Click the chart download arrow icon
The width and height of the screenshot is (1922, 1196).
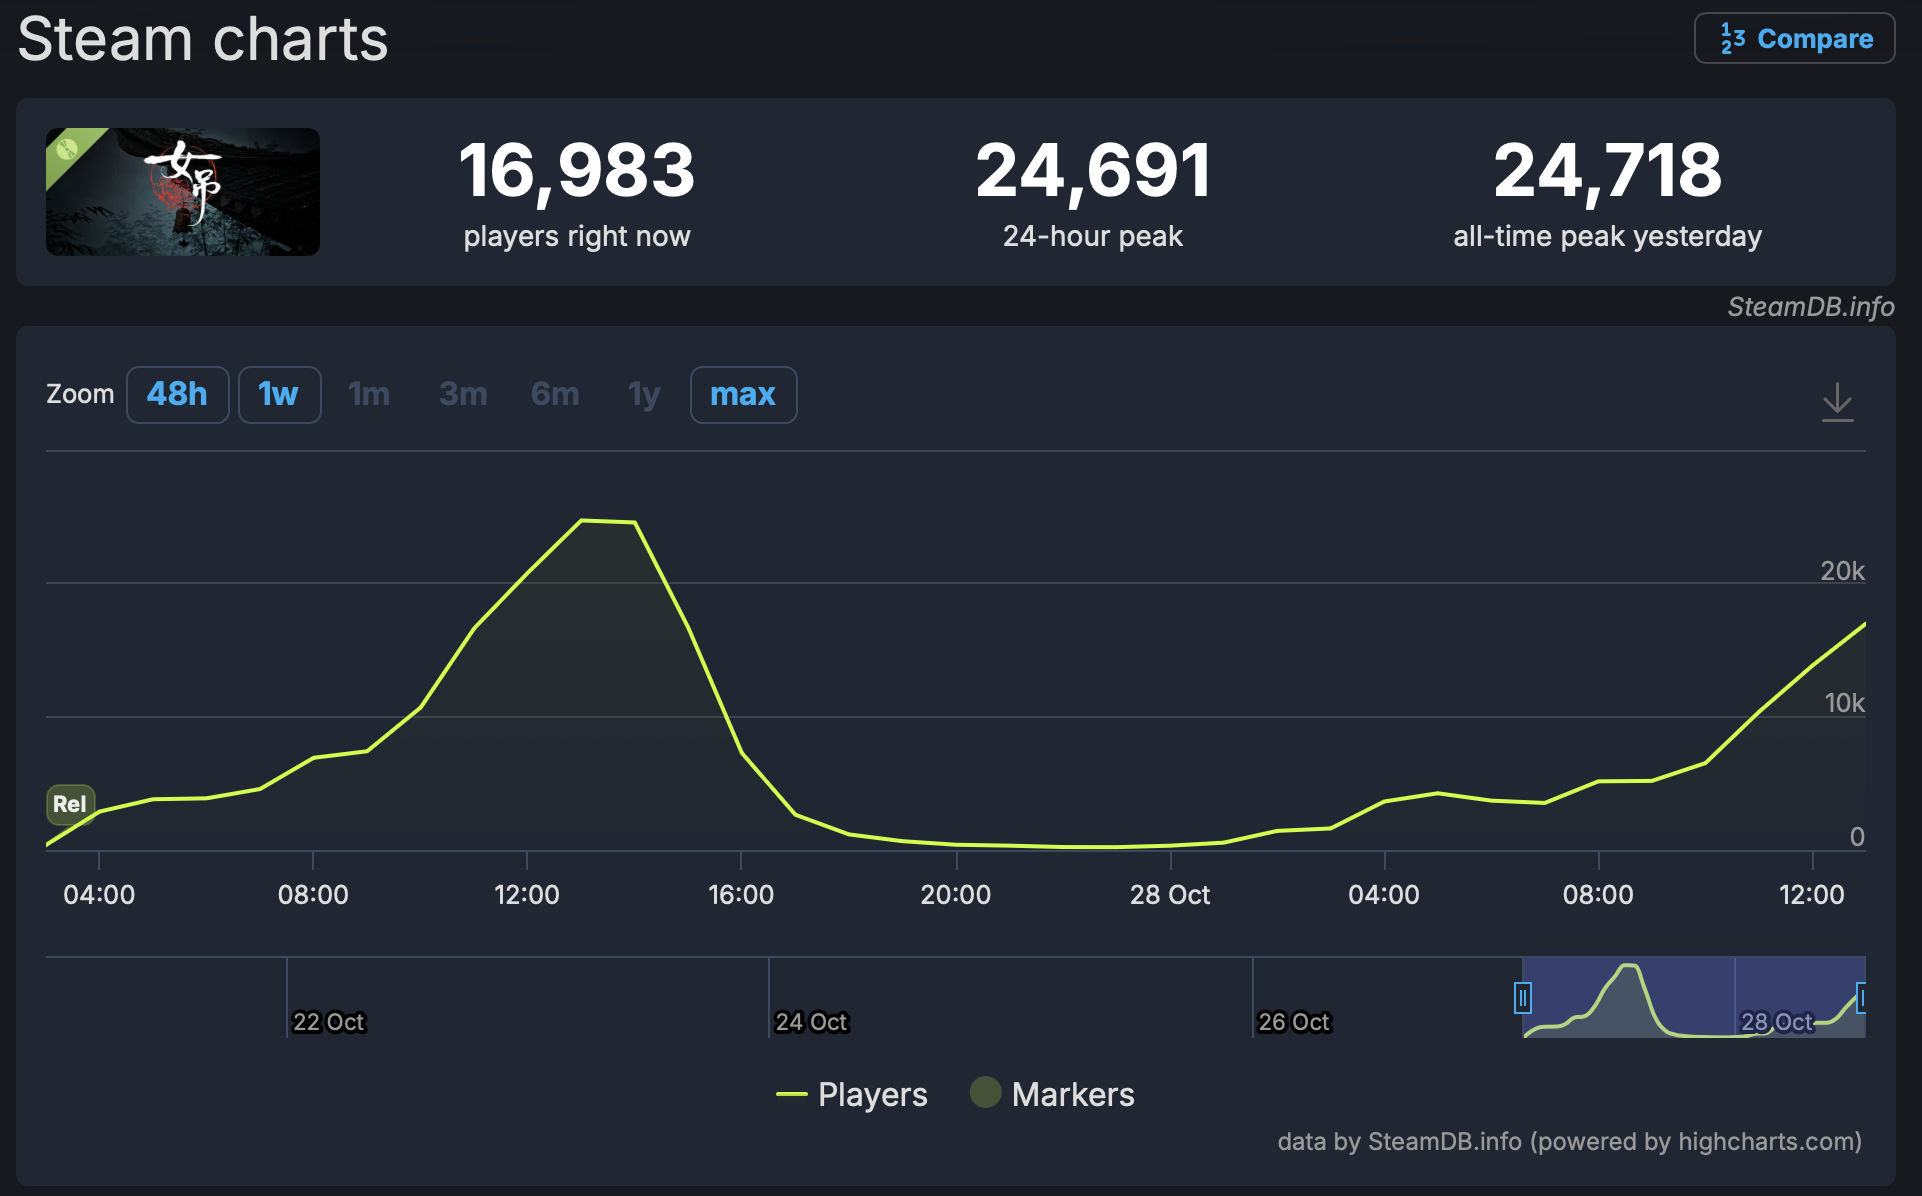pos(1837,402)
